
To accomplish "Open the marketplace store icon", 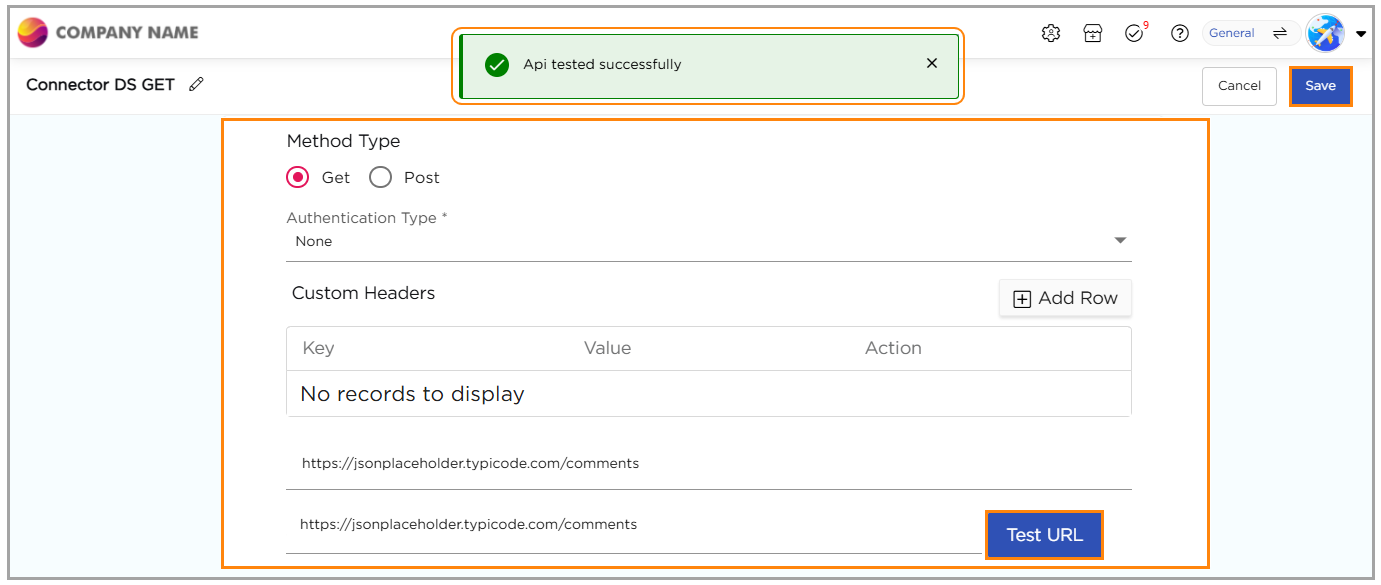I will click(1093, 33).
